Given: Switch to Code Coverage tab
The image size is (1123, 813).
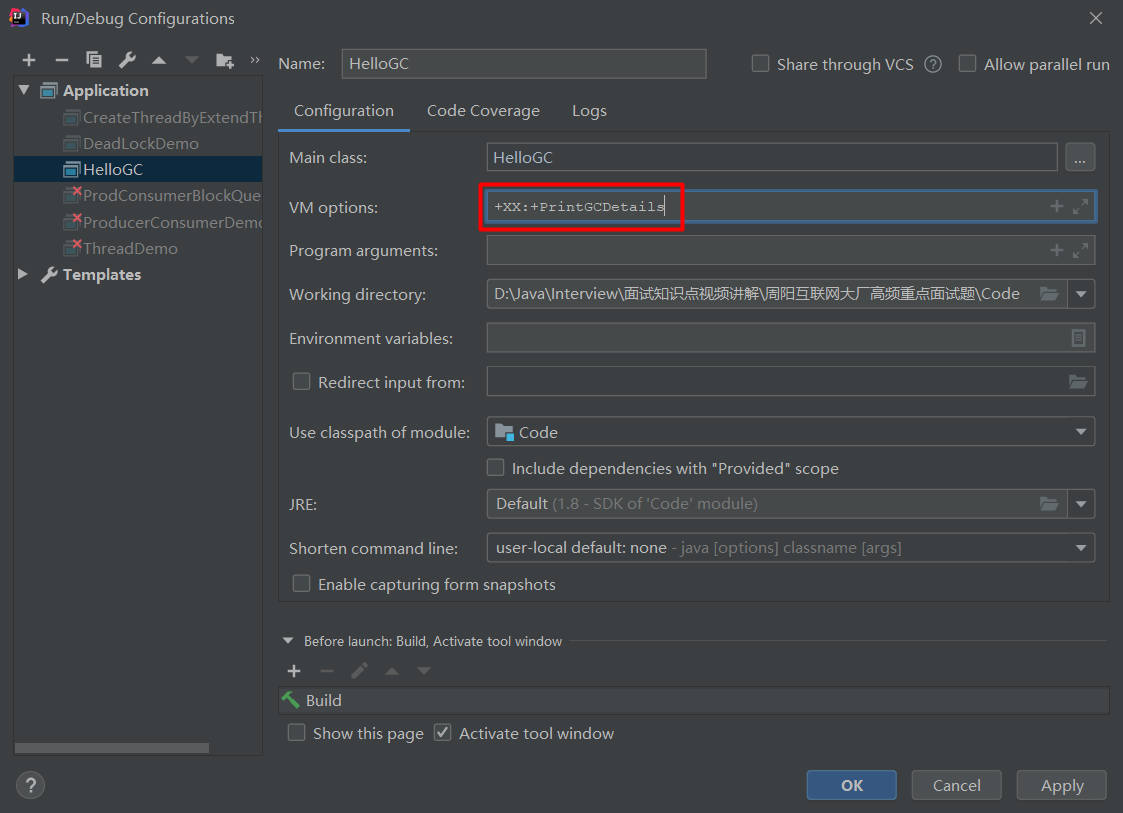Looking at the screenshot, I should pyautogui.click(x=483, y=111).
